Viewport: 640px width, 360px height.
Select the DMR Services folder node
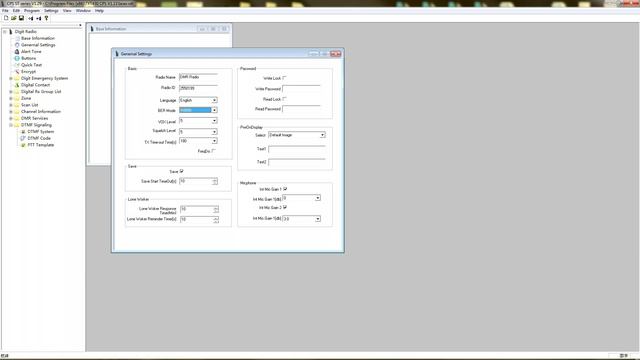click(34, 118)
